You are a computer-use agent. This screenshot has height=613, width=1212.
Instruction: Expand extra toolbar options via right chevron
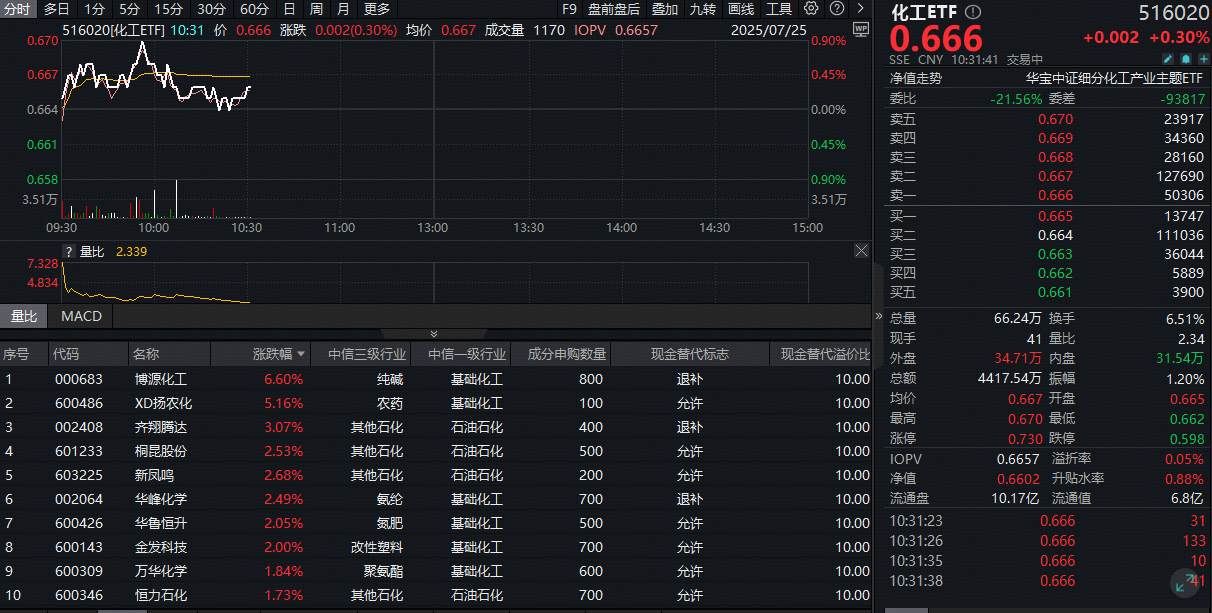point(860,9)
